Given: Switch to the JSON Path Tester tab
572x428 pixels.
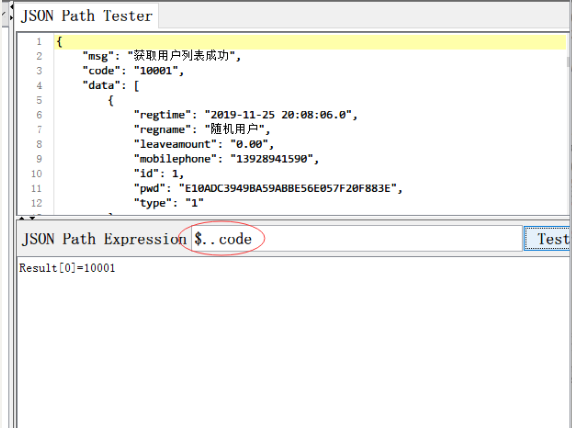Looking at the screenshot, I should pyautogui.click(x=86, y=16).
